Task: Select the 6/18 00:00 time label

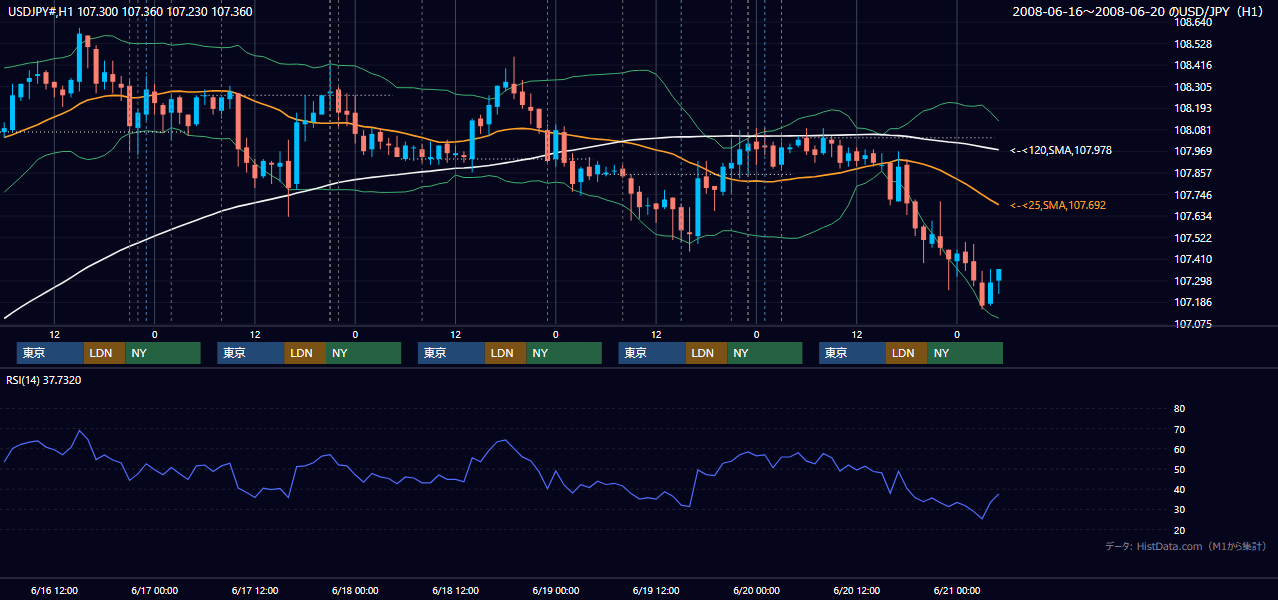Action: pos(355,590)
